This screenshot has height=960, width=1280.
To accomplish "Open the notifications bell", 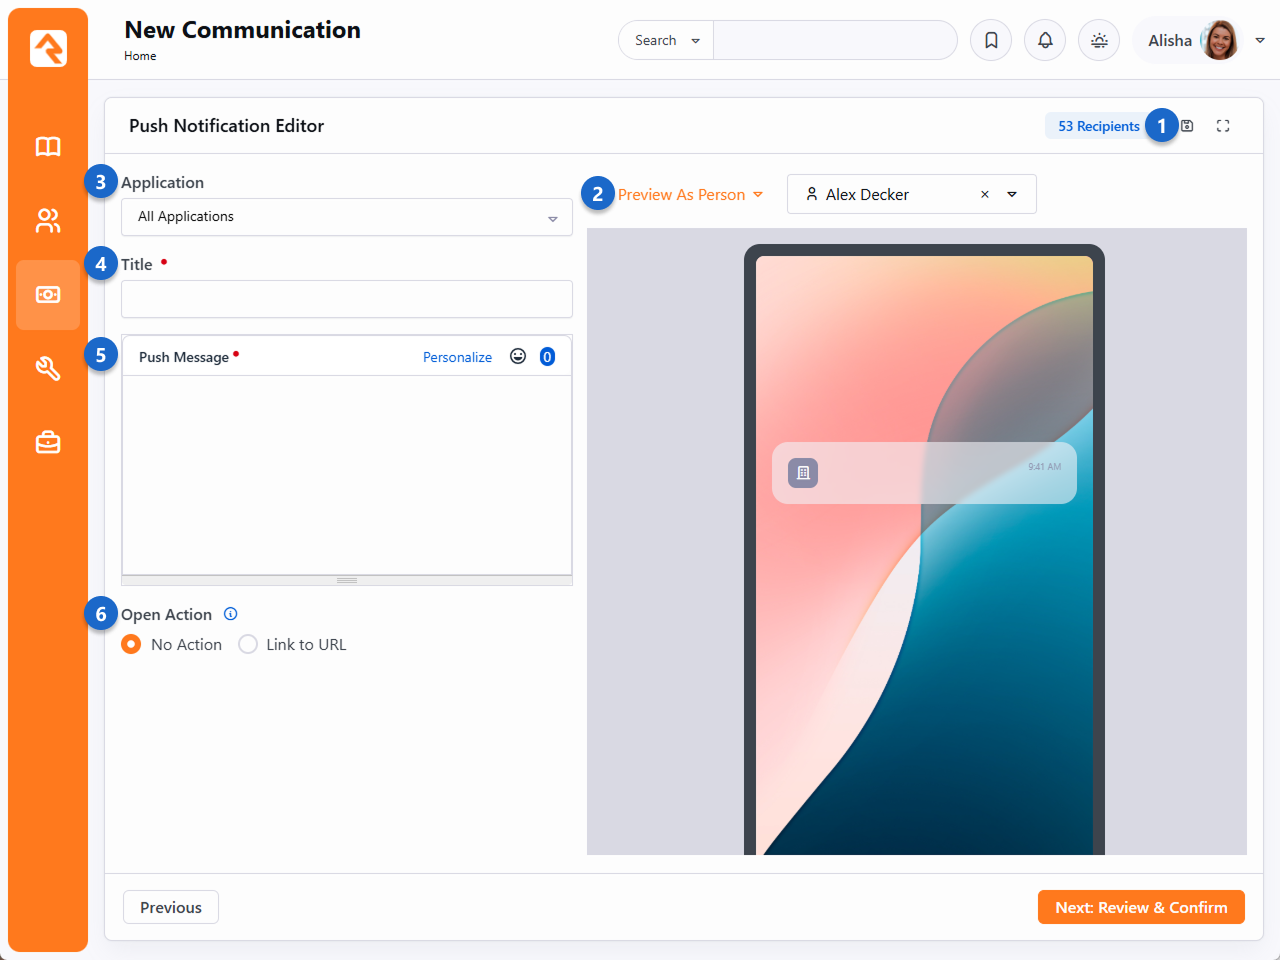I will tap(1045, 40).
